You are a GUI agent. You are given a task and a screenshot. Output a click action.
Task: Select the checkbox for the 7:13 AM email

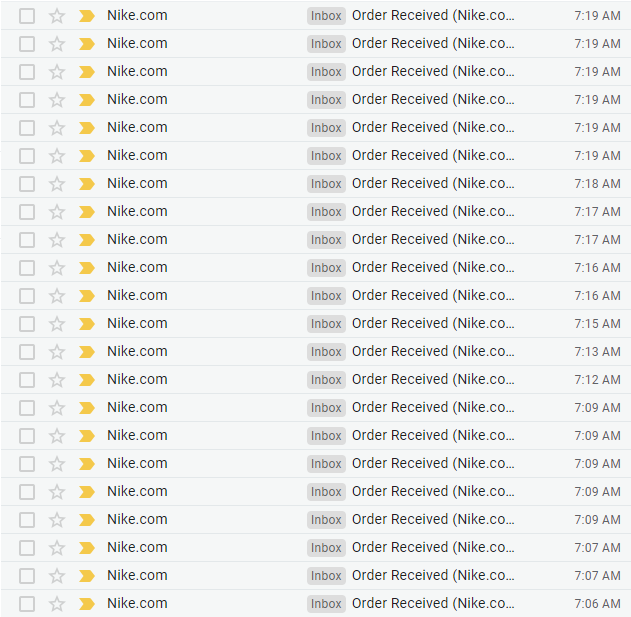(27, 352)
